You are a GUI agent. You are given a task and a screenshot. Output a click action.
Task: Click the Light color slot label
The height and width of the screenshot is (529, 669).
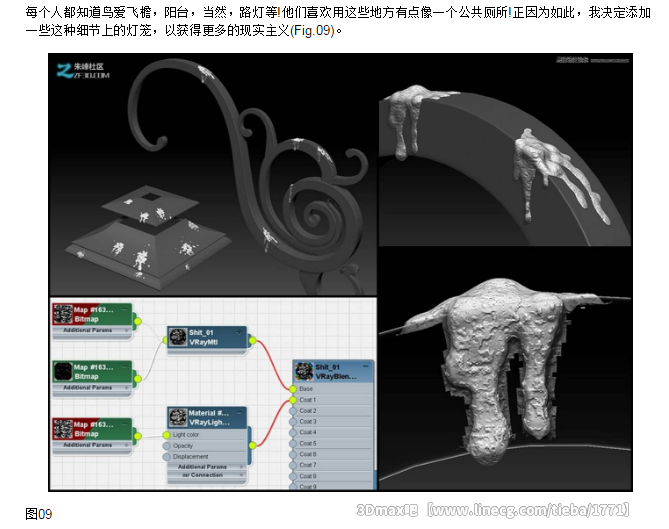click(186, 435)
